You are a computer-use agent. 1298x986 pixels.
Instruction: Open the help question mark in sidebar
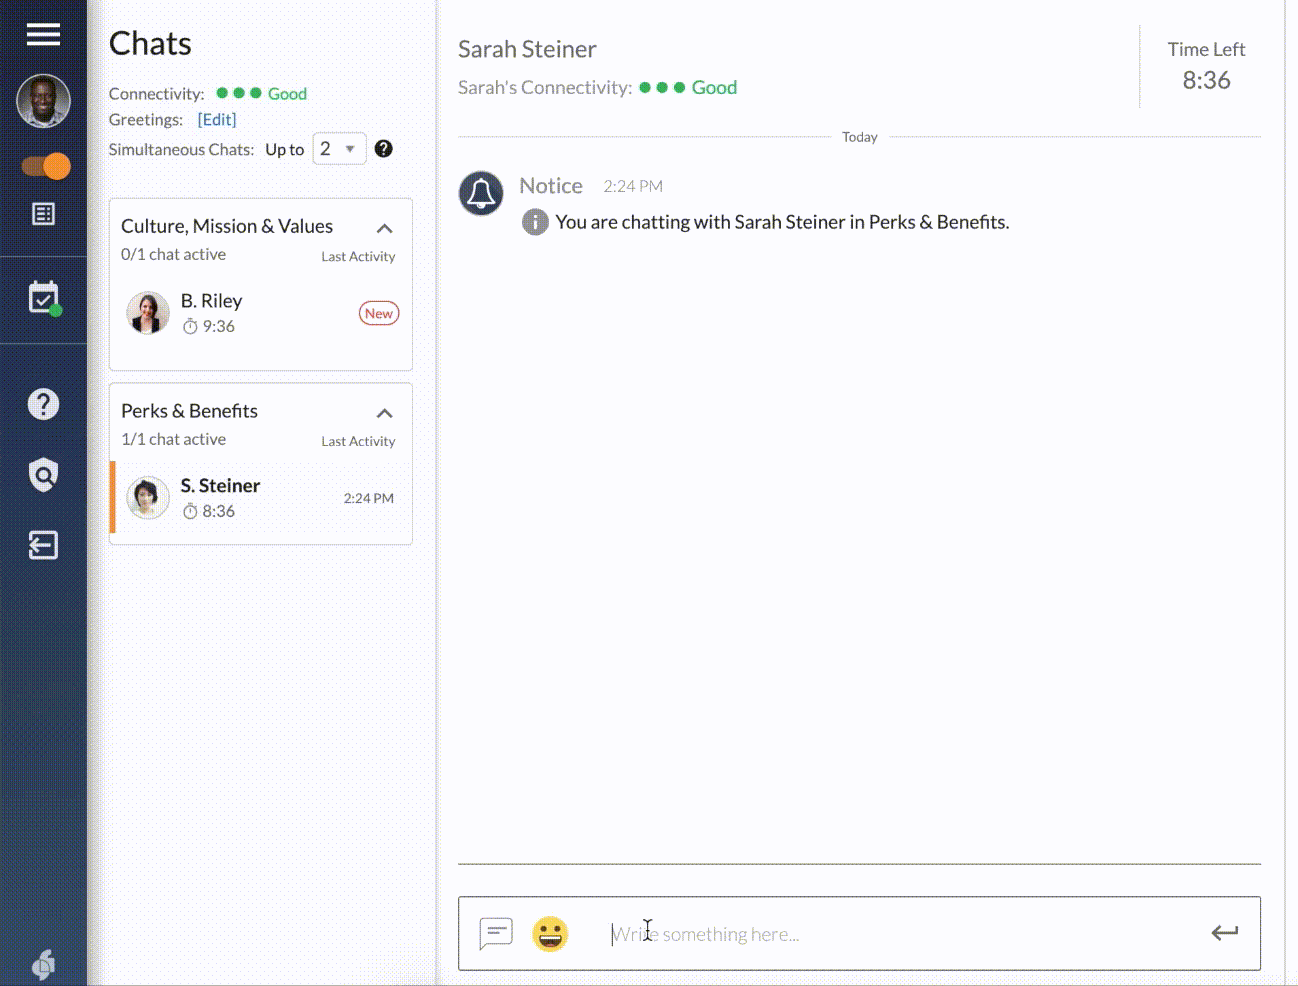(x=43, y=404)
